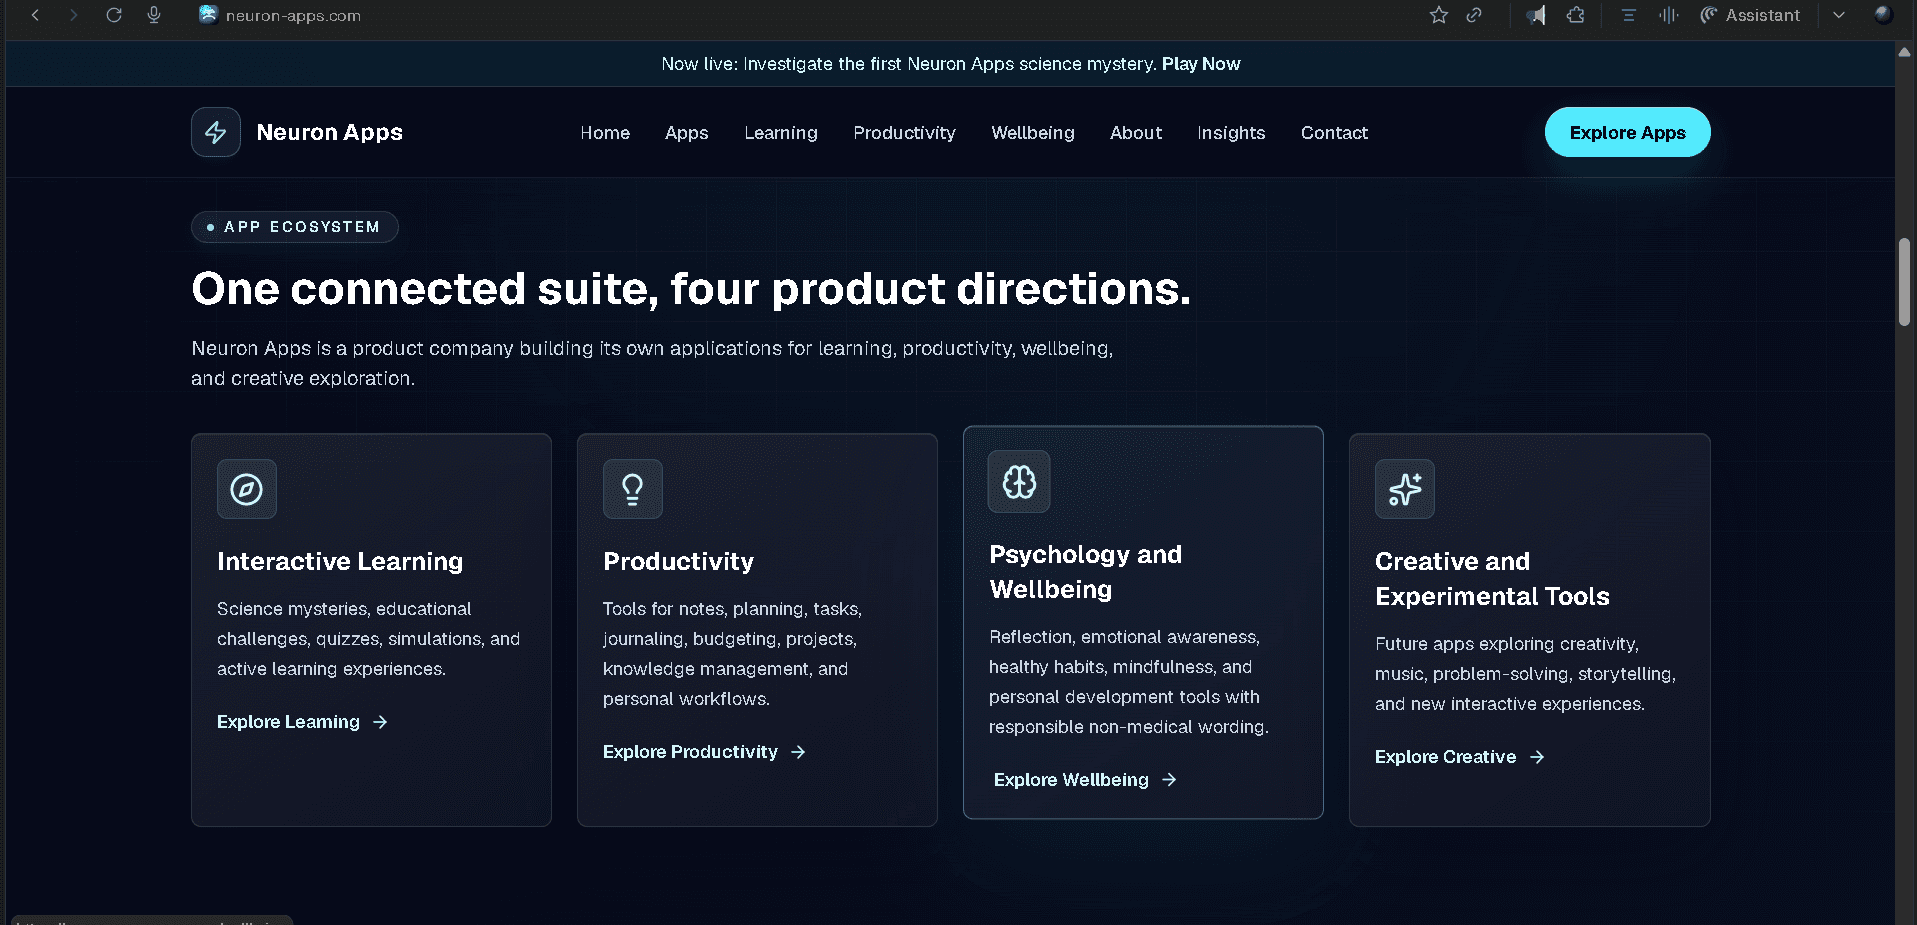Click the heading One connected suite, four product directions
This screenshot has width=1917, height=925.
pos(691,289)
